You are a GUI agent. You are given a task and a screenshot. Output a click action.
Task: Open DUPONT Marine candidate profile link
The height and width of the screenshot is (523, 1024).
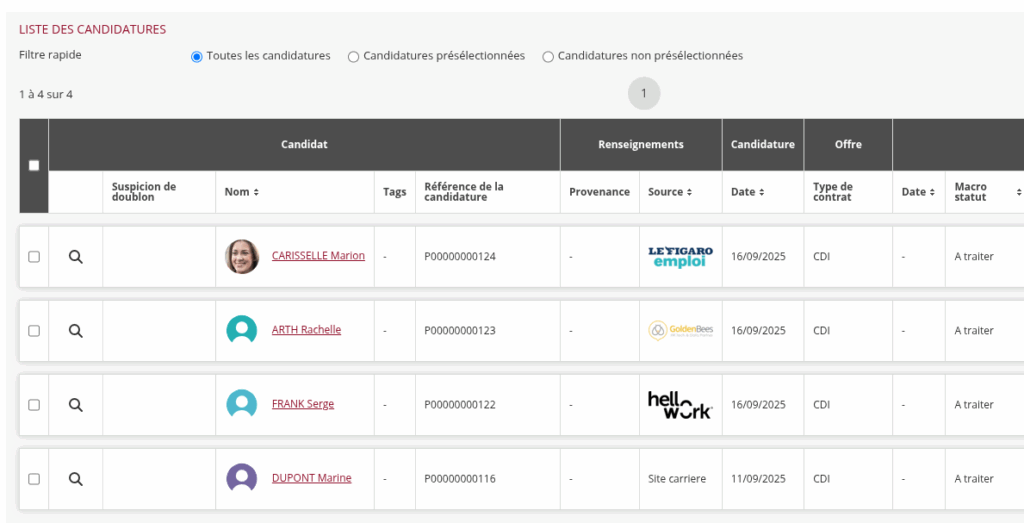[311, 478]
